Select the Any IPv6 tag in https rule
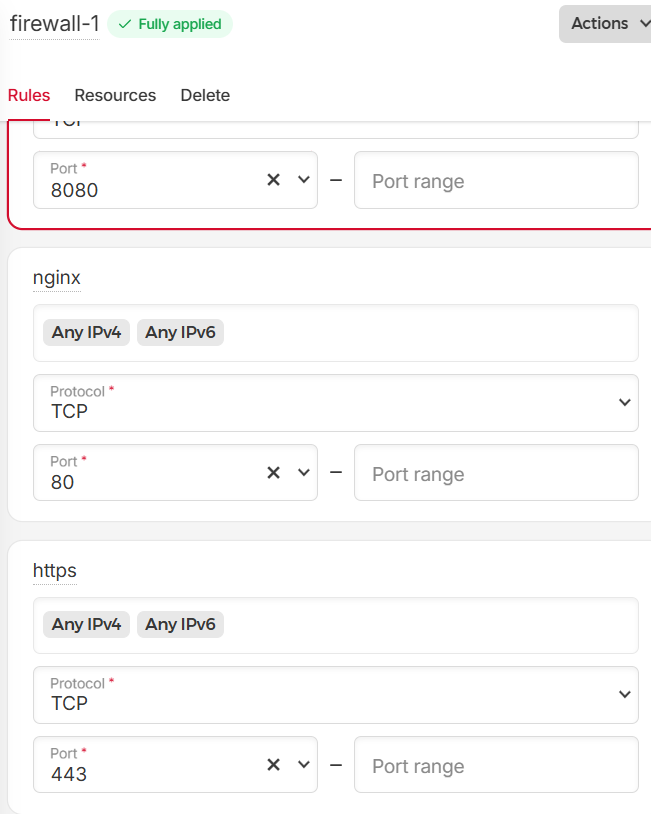Screen dimensions: 651x814 click(x=180, y=624)
